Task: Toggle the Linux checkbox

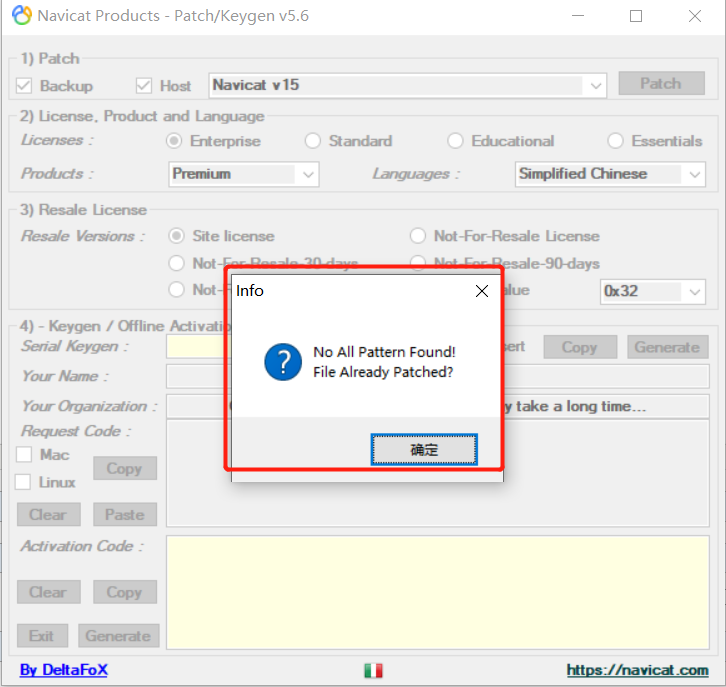Action: (x=23, y=482)
